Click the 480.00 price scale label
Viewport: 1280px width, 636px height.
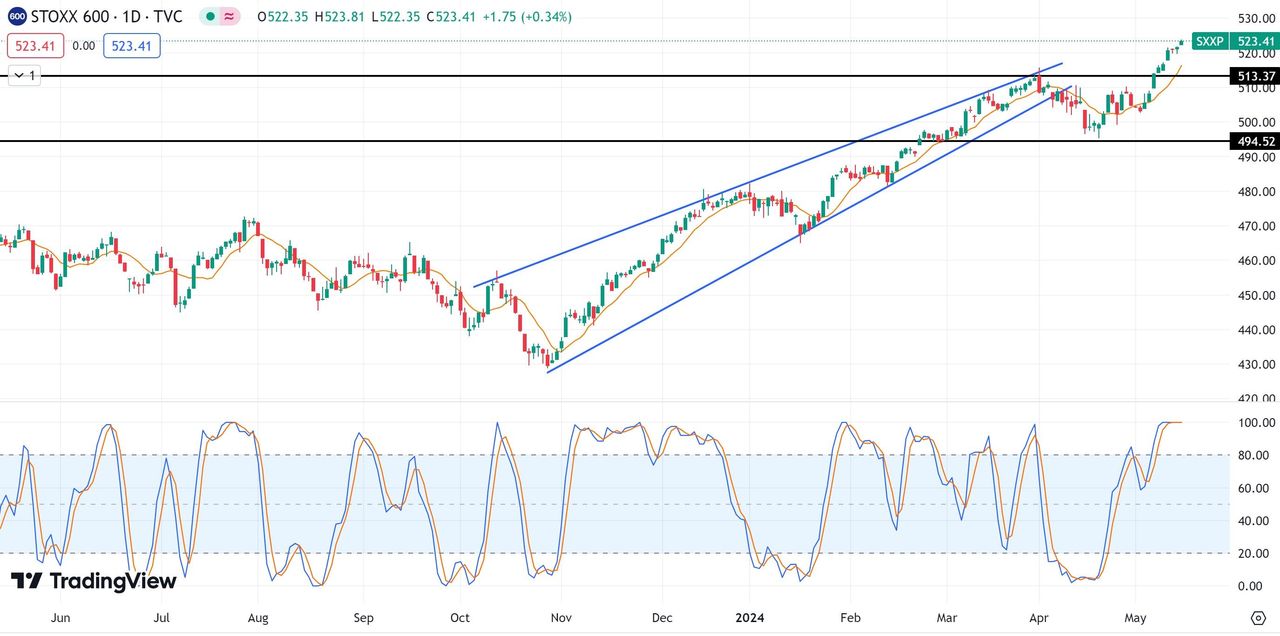1255,192
